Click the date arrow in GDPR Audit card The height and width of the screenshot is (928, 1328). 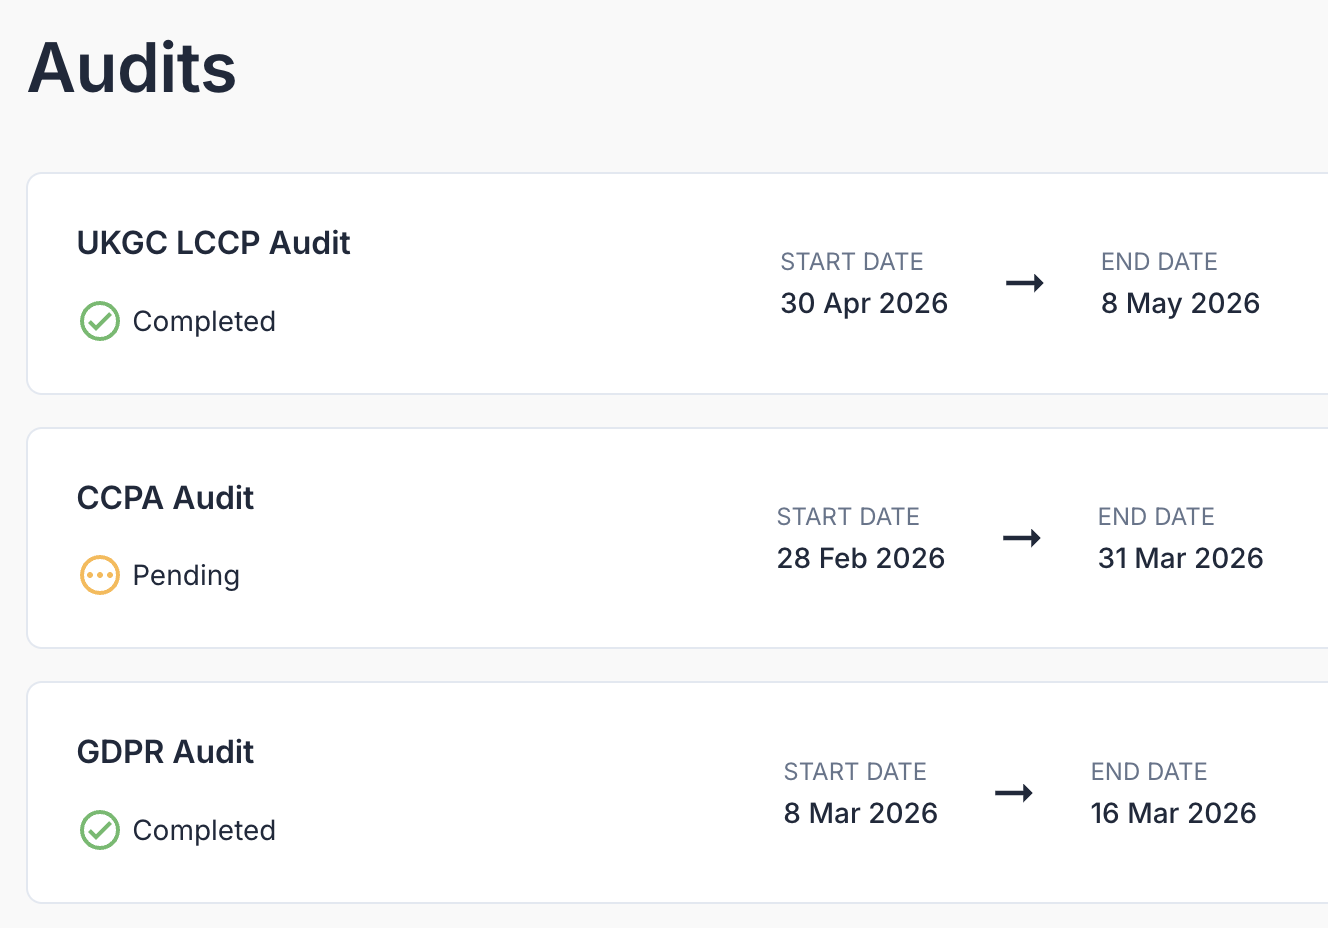[1014, 793]
